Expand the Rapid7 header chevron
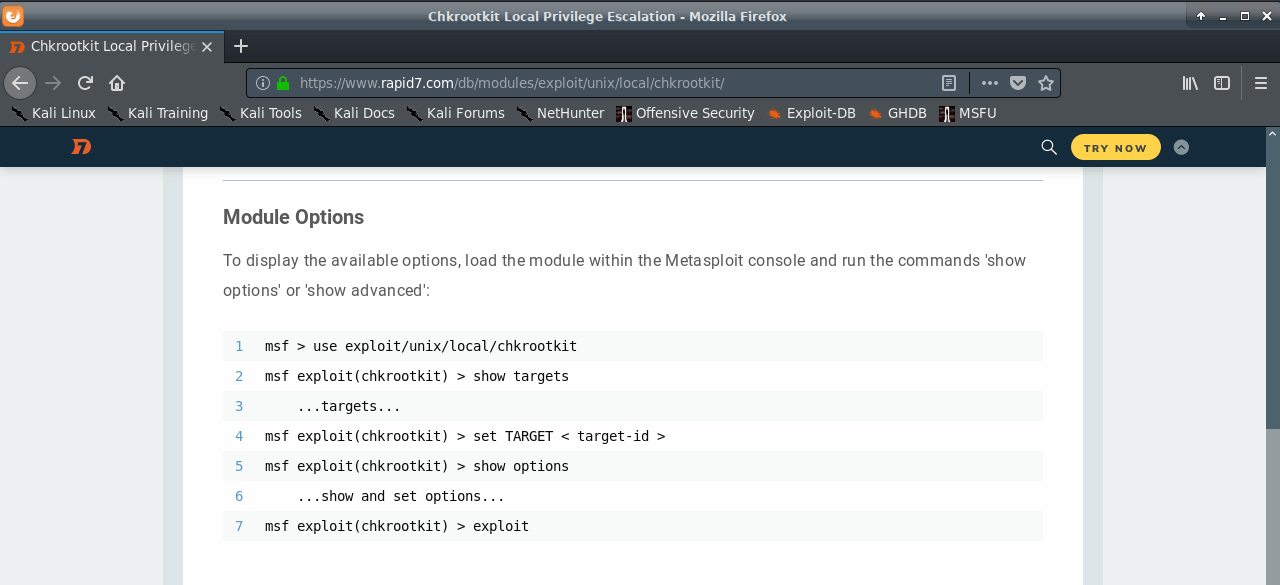The height and width of the screenshot is (585, 1280). 1181,147
